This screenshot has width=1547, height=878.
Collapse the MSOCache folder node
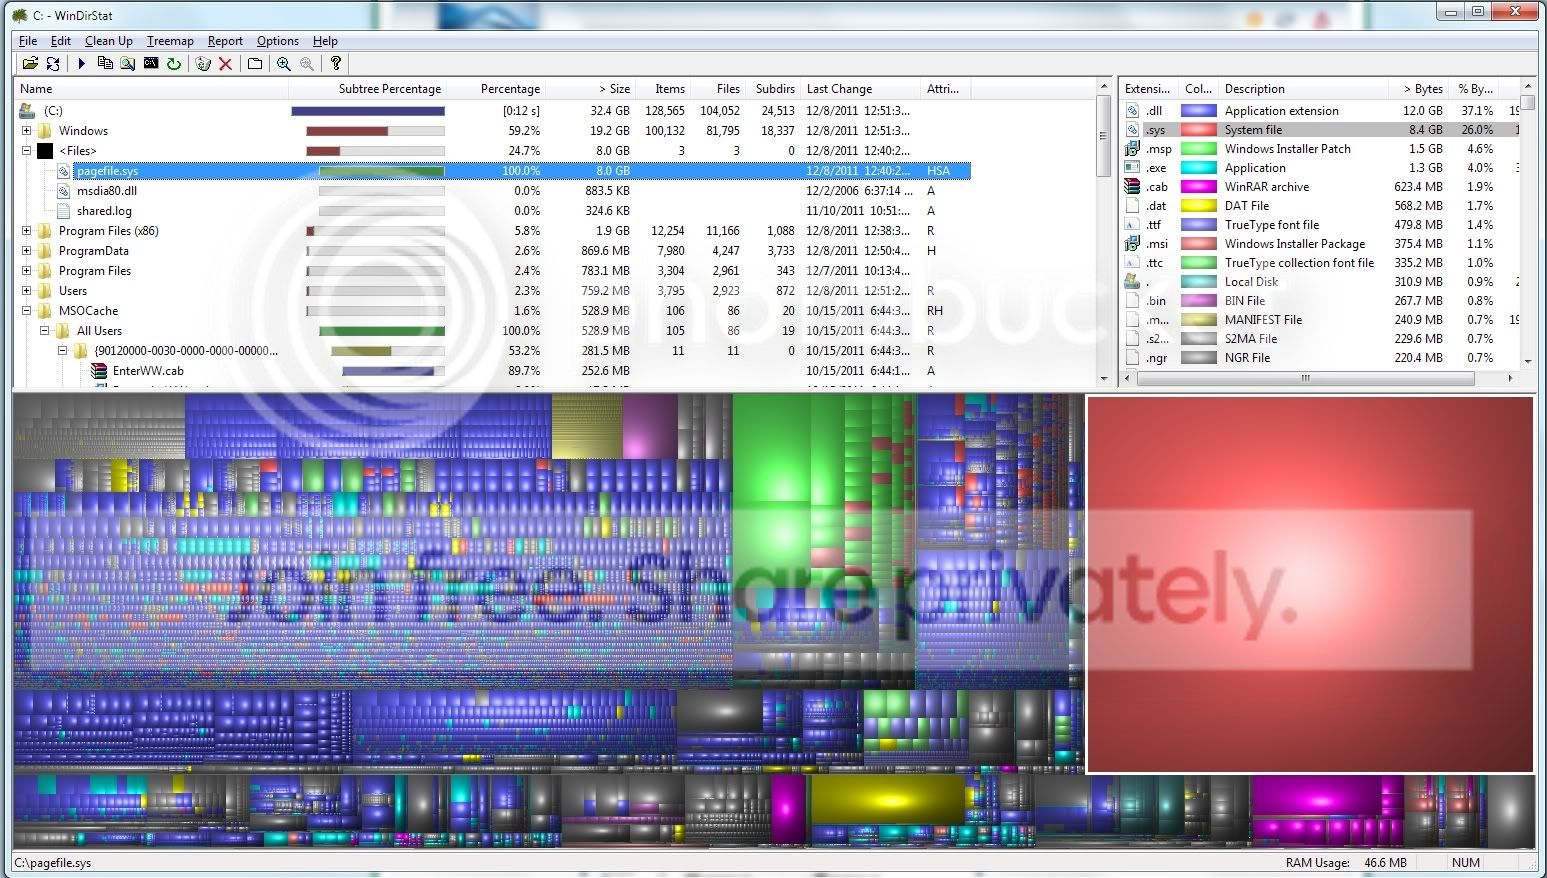click(x=26, y=311)
